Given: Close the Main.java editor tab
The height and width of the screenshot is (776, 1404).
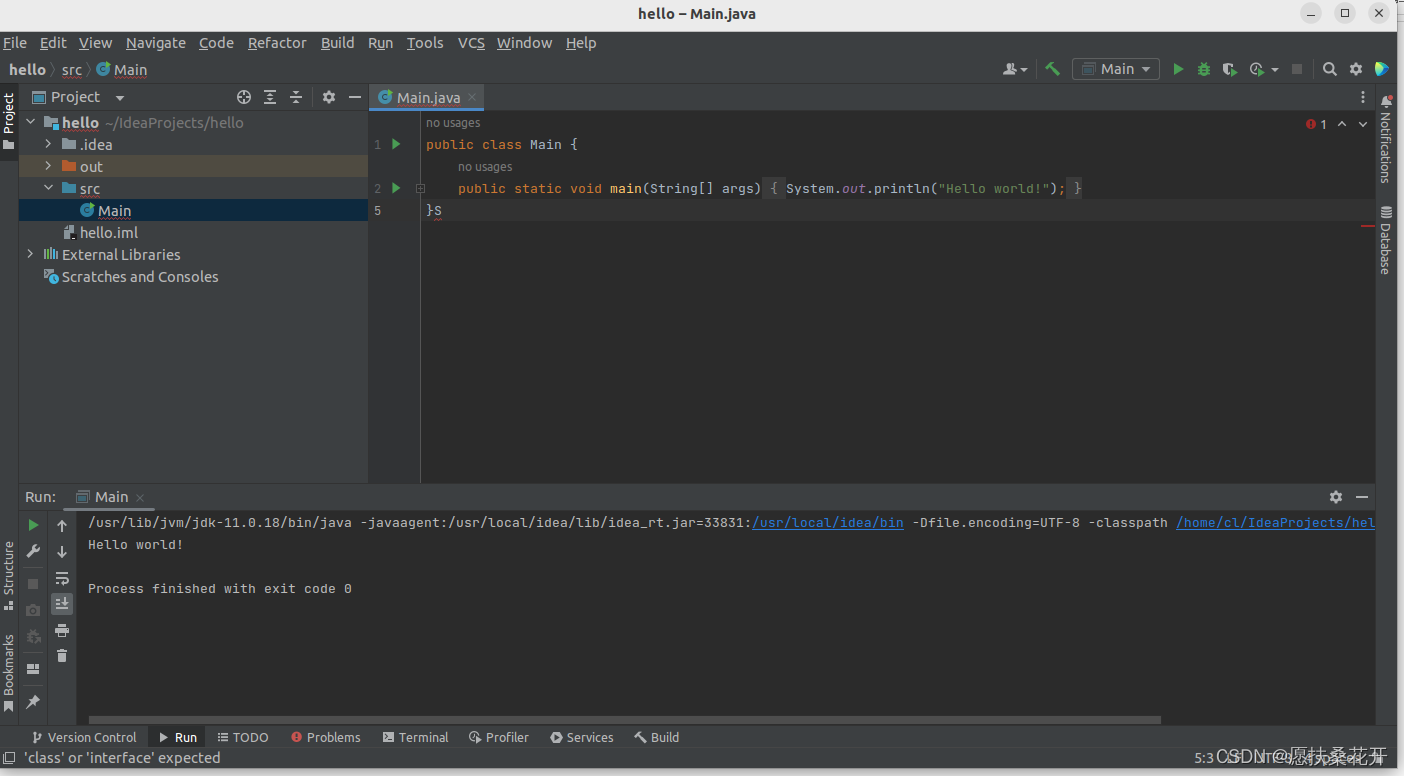Looking at the screenshot, I should 472,98.
